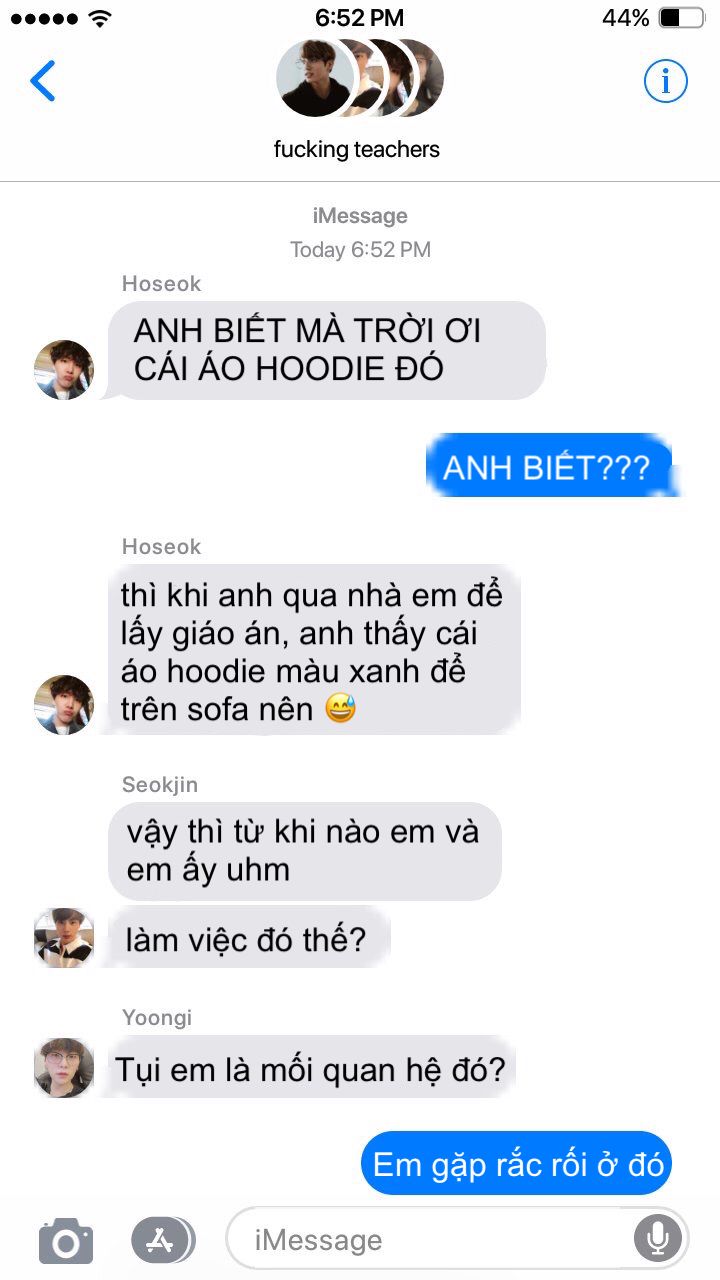This screenshot has width=720, height=1280.
Task: Open the camera icon
Action: pos(66,1241)
